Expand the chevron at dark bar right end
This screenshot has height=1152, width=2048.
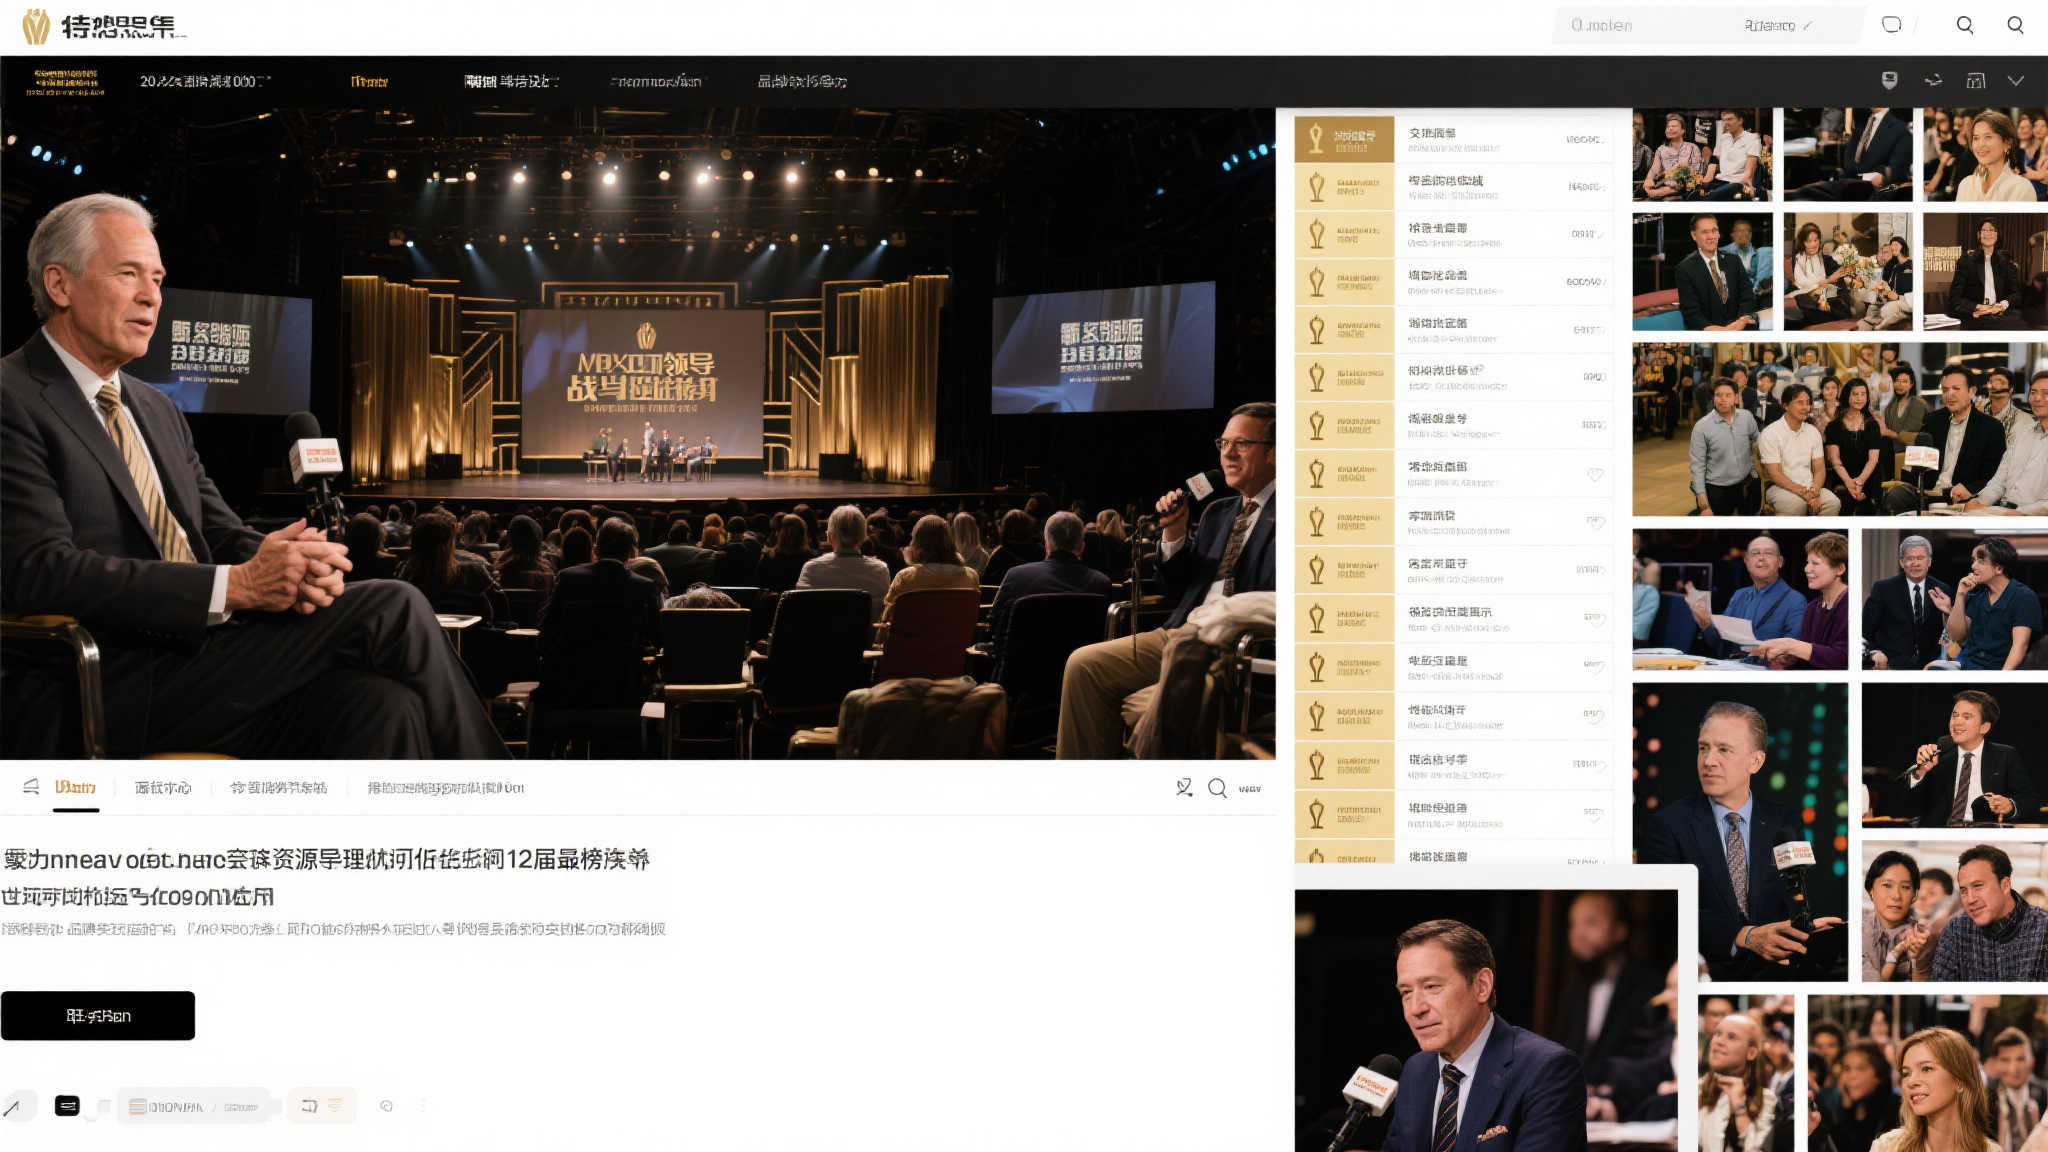[2015, 81]
